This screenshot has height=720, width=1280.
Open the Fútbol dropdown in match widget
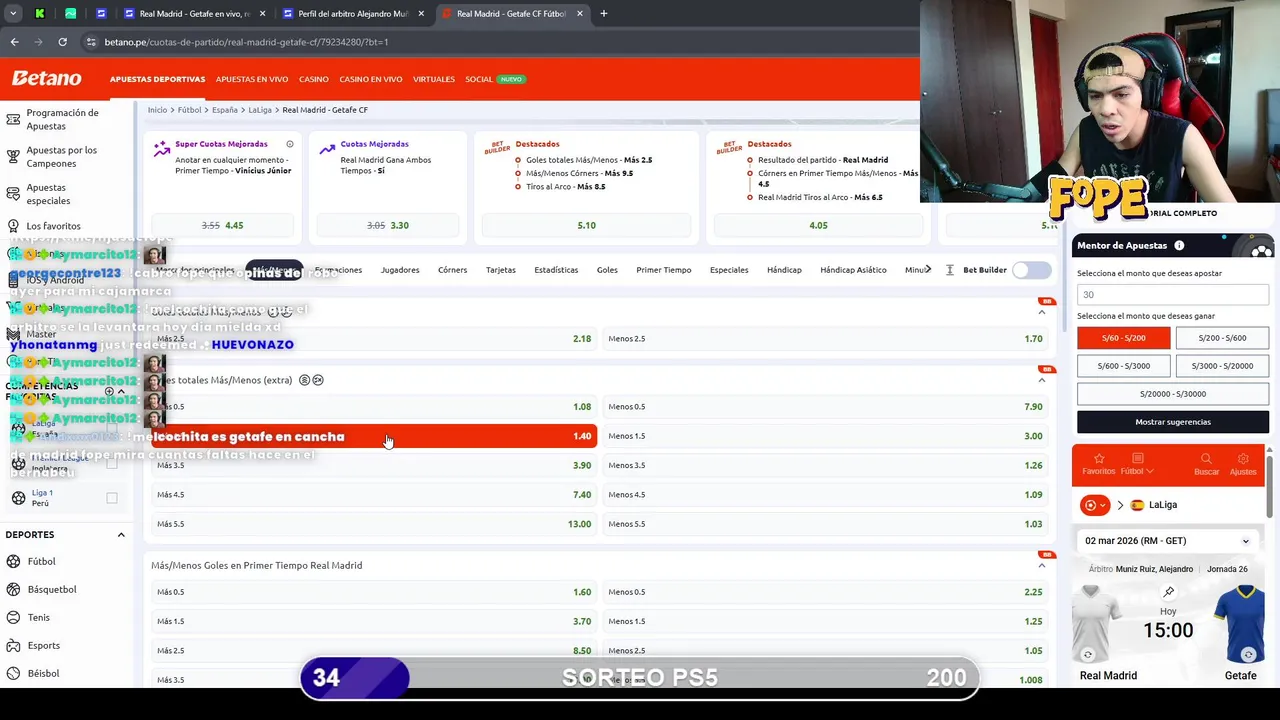point(1137,463)
